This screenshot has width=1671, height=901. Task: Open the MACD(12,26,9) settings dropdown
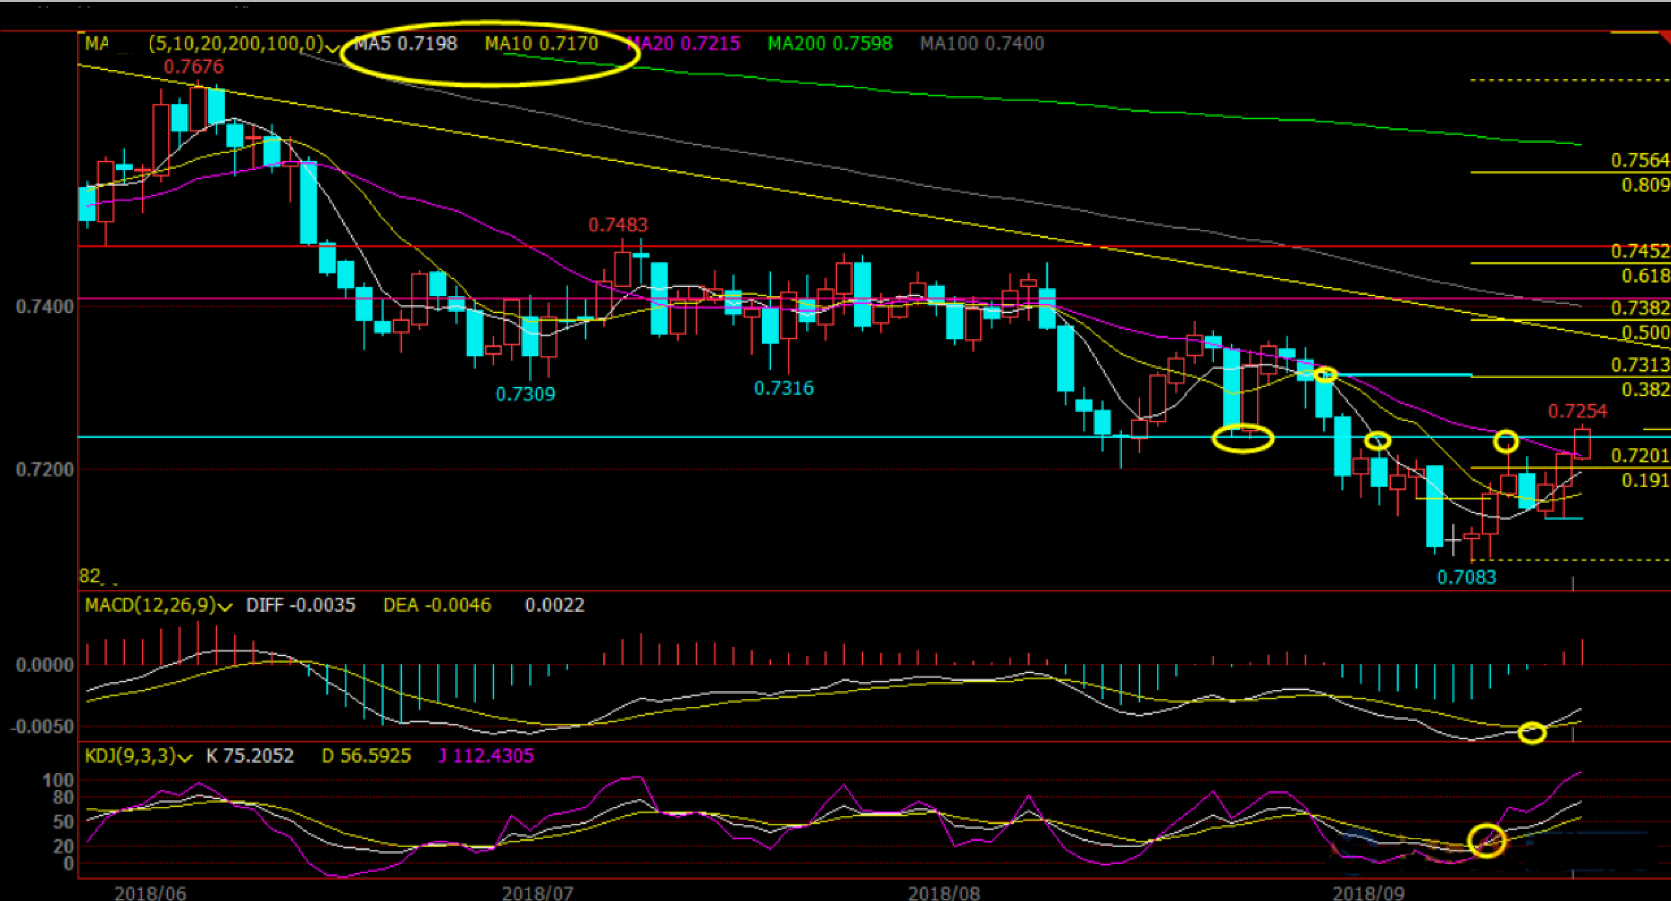(226, 607)
